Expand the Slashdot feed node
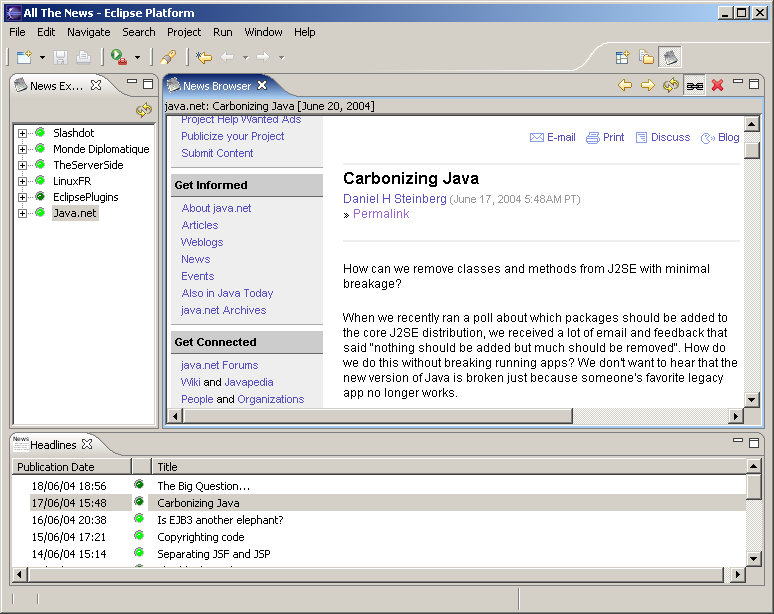The width and height of the screenshot is (774, 614). click(x=22, y=133)
